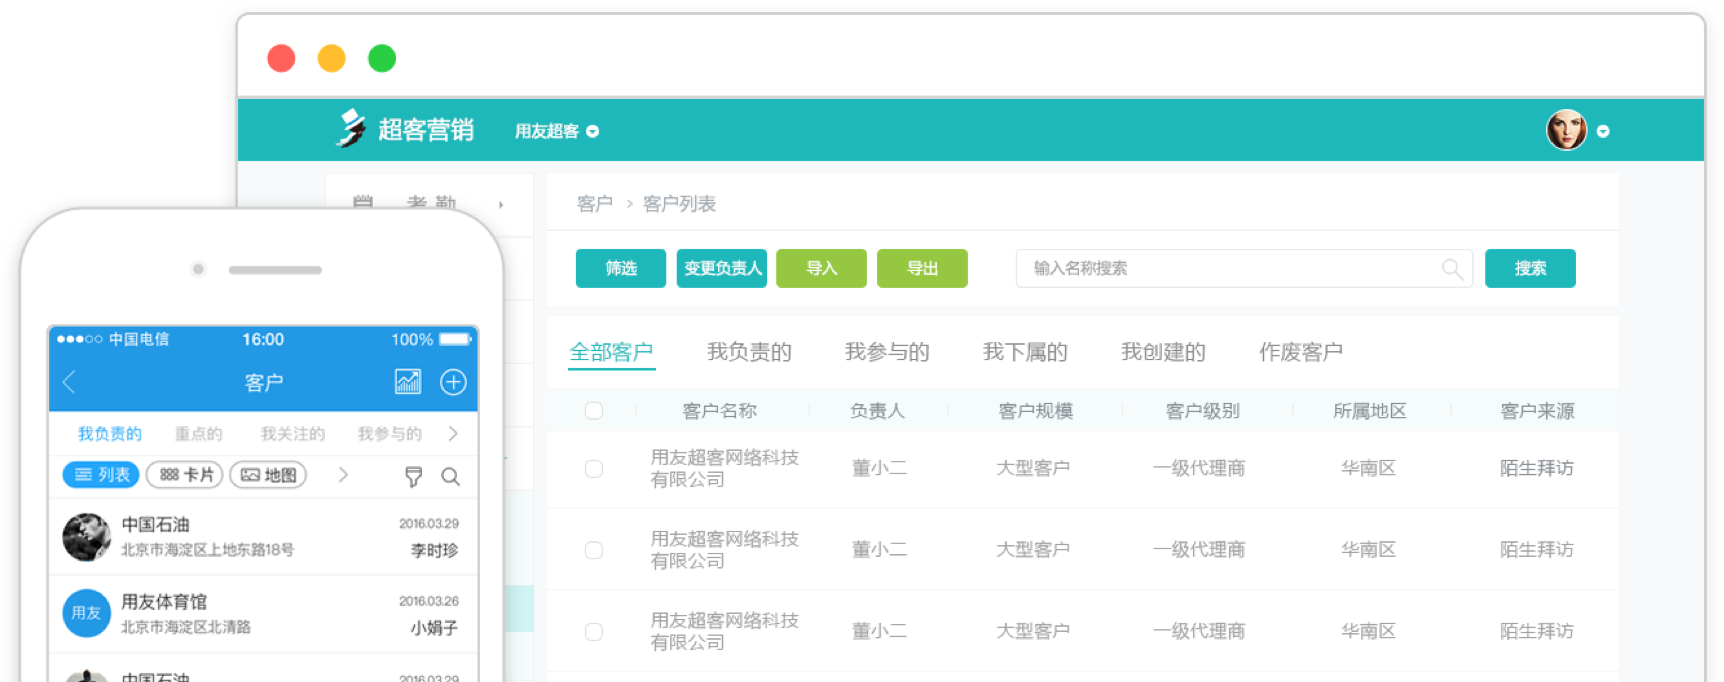Switch to the 我负责的 desktop tab

click(x=749, y=352)
